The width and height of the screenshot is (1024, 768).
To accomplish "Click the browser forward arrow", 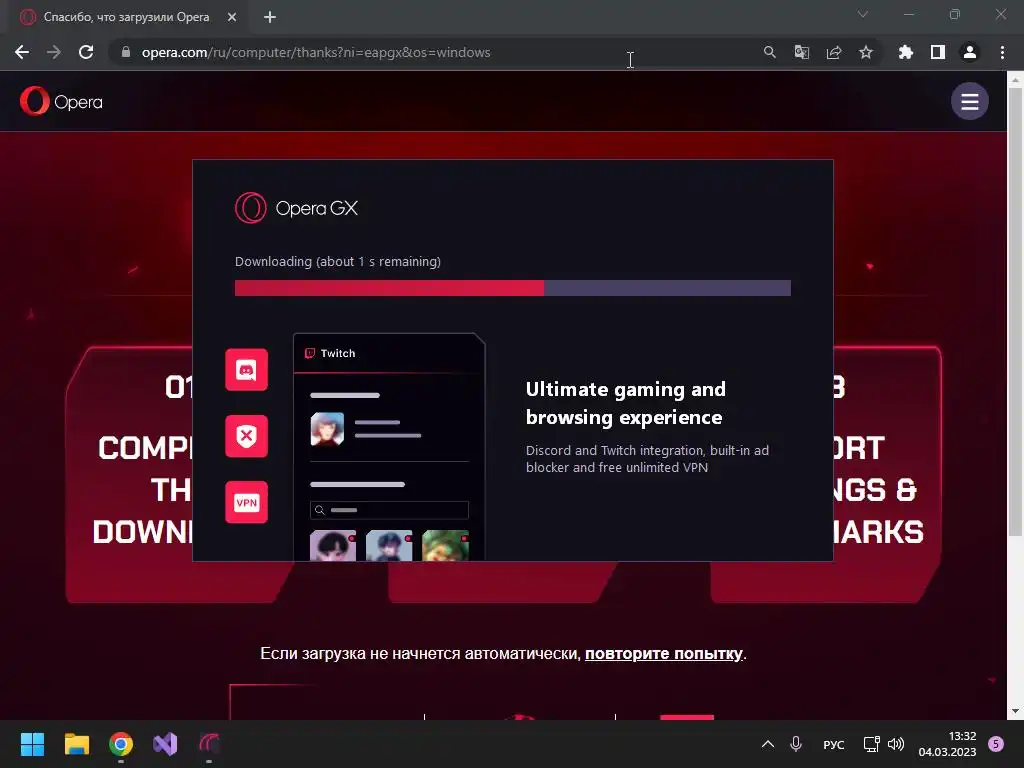I will [54, 52].
